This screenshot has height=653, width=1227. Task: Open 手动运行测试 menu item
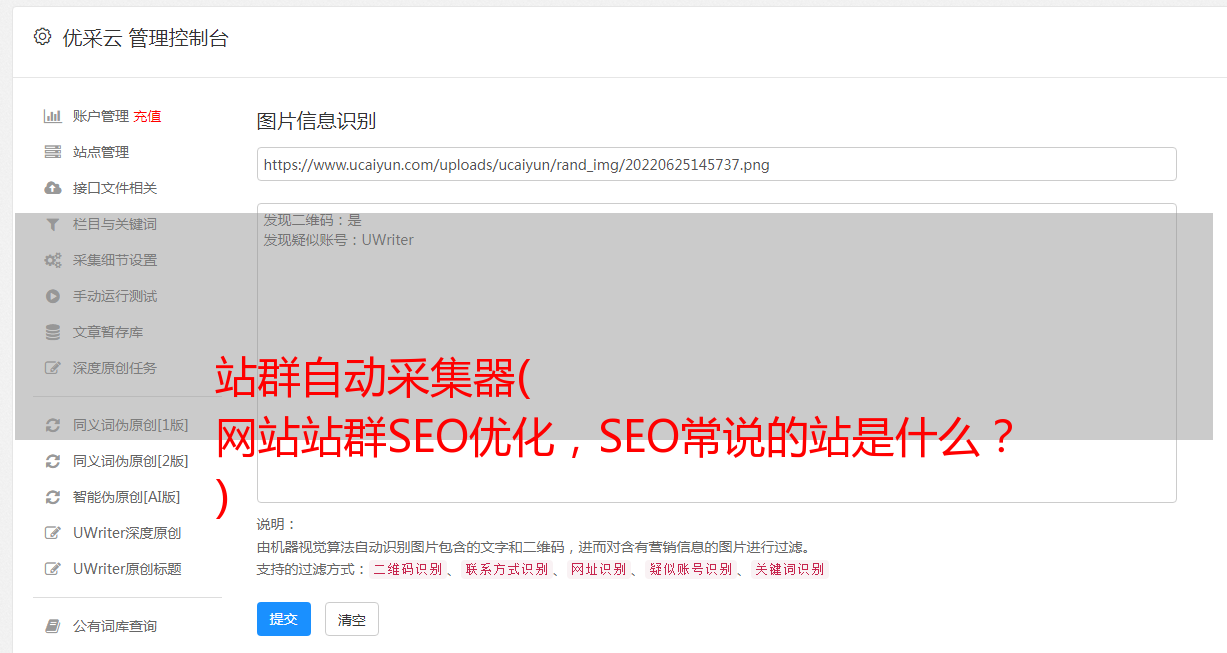pyautogui.click(x=115, y=296)
